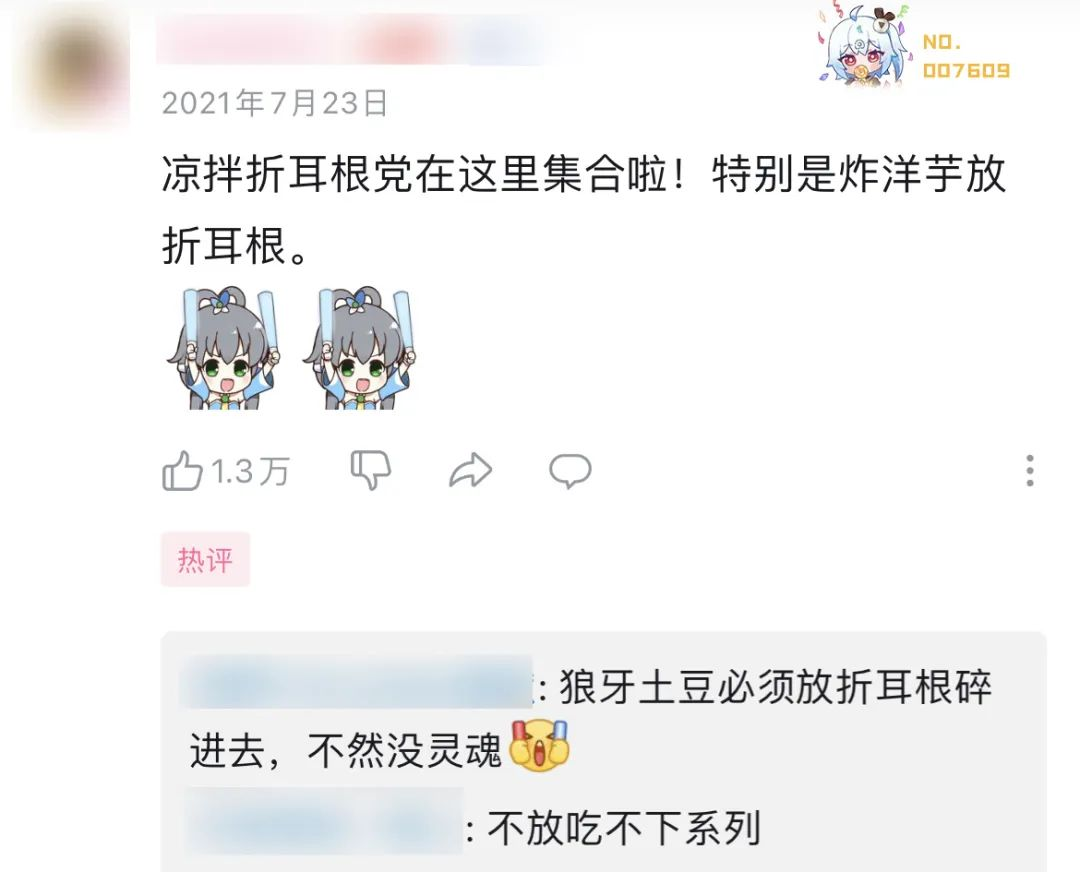View the fan badge NO. 007609
This screenshot has width=1080, height=872.
click(966, 56)
